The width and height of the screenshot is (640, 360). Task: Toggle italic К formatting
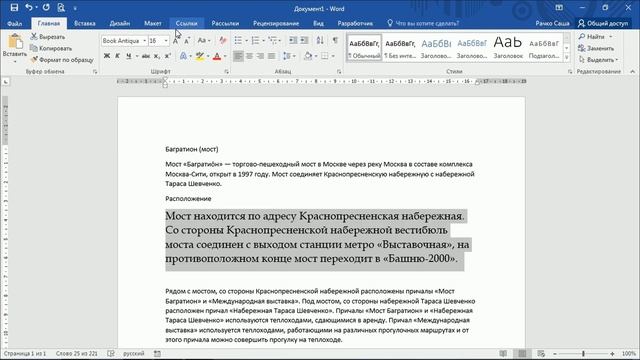tap(117, 56)
